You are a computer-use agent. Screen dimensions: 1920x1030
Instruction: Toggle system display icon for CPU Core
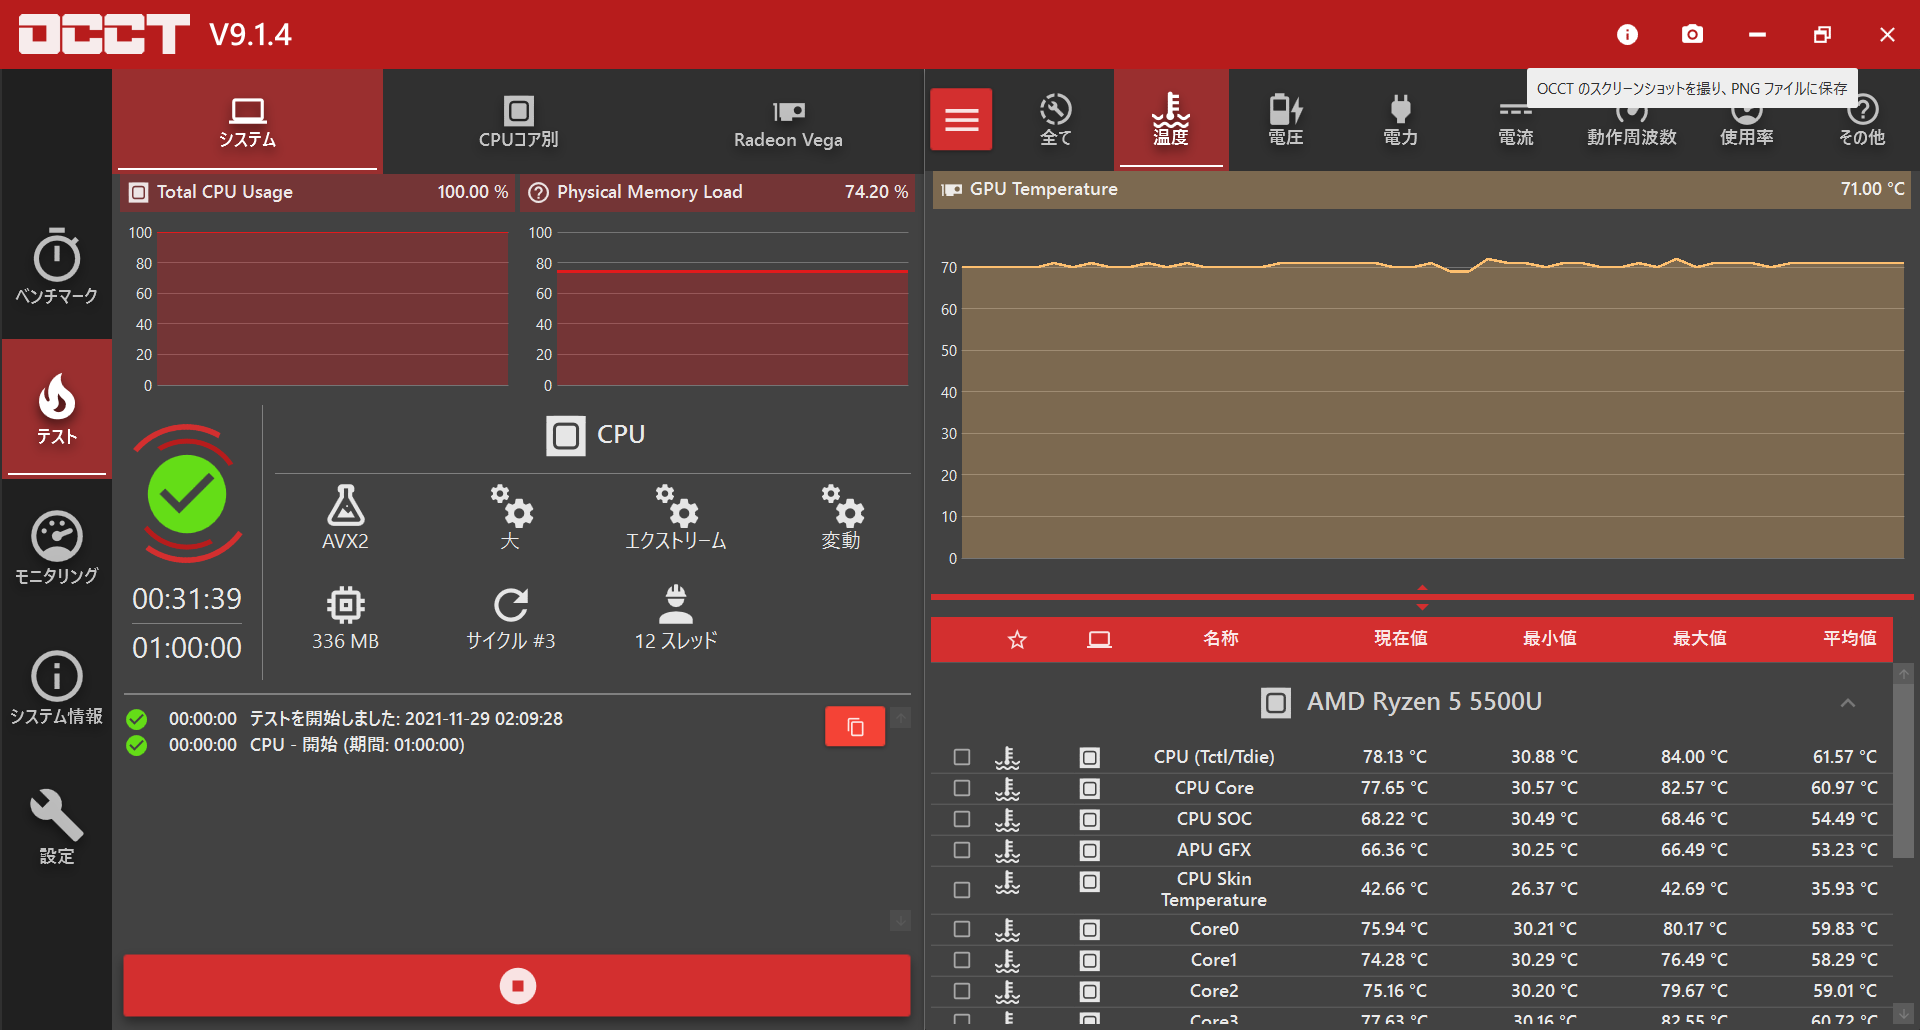click(1090, 789)
